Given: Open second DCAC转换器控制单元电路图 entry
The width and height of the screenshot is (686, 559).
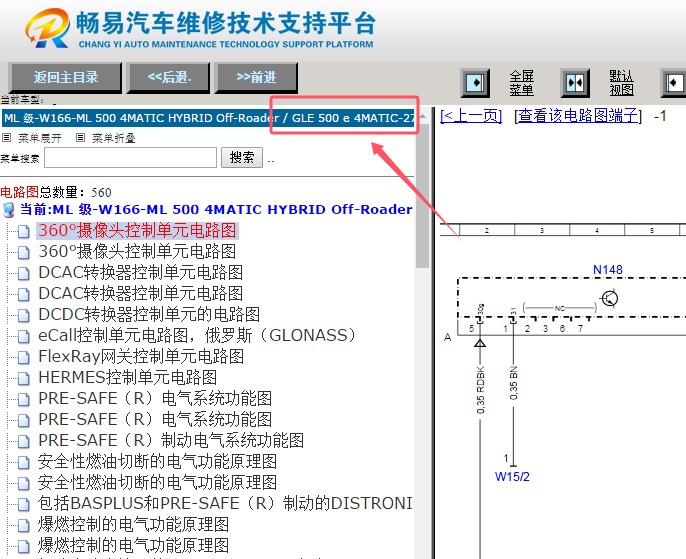Looking at the screenshot, I should 140,293.
